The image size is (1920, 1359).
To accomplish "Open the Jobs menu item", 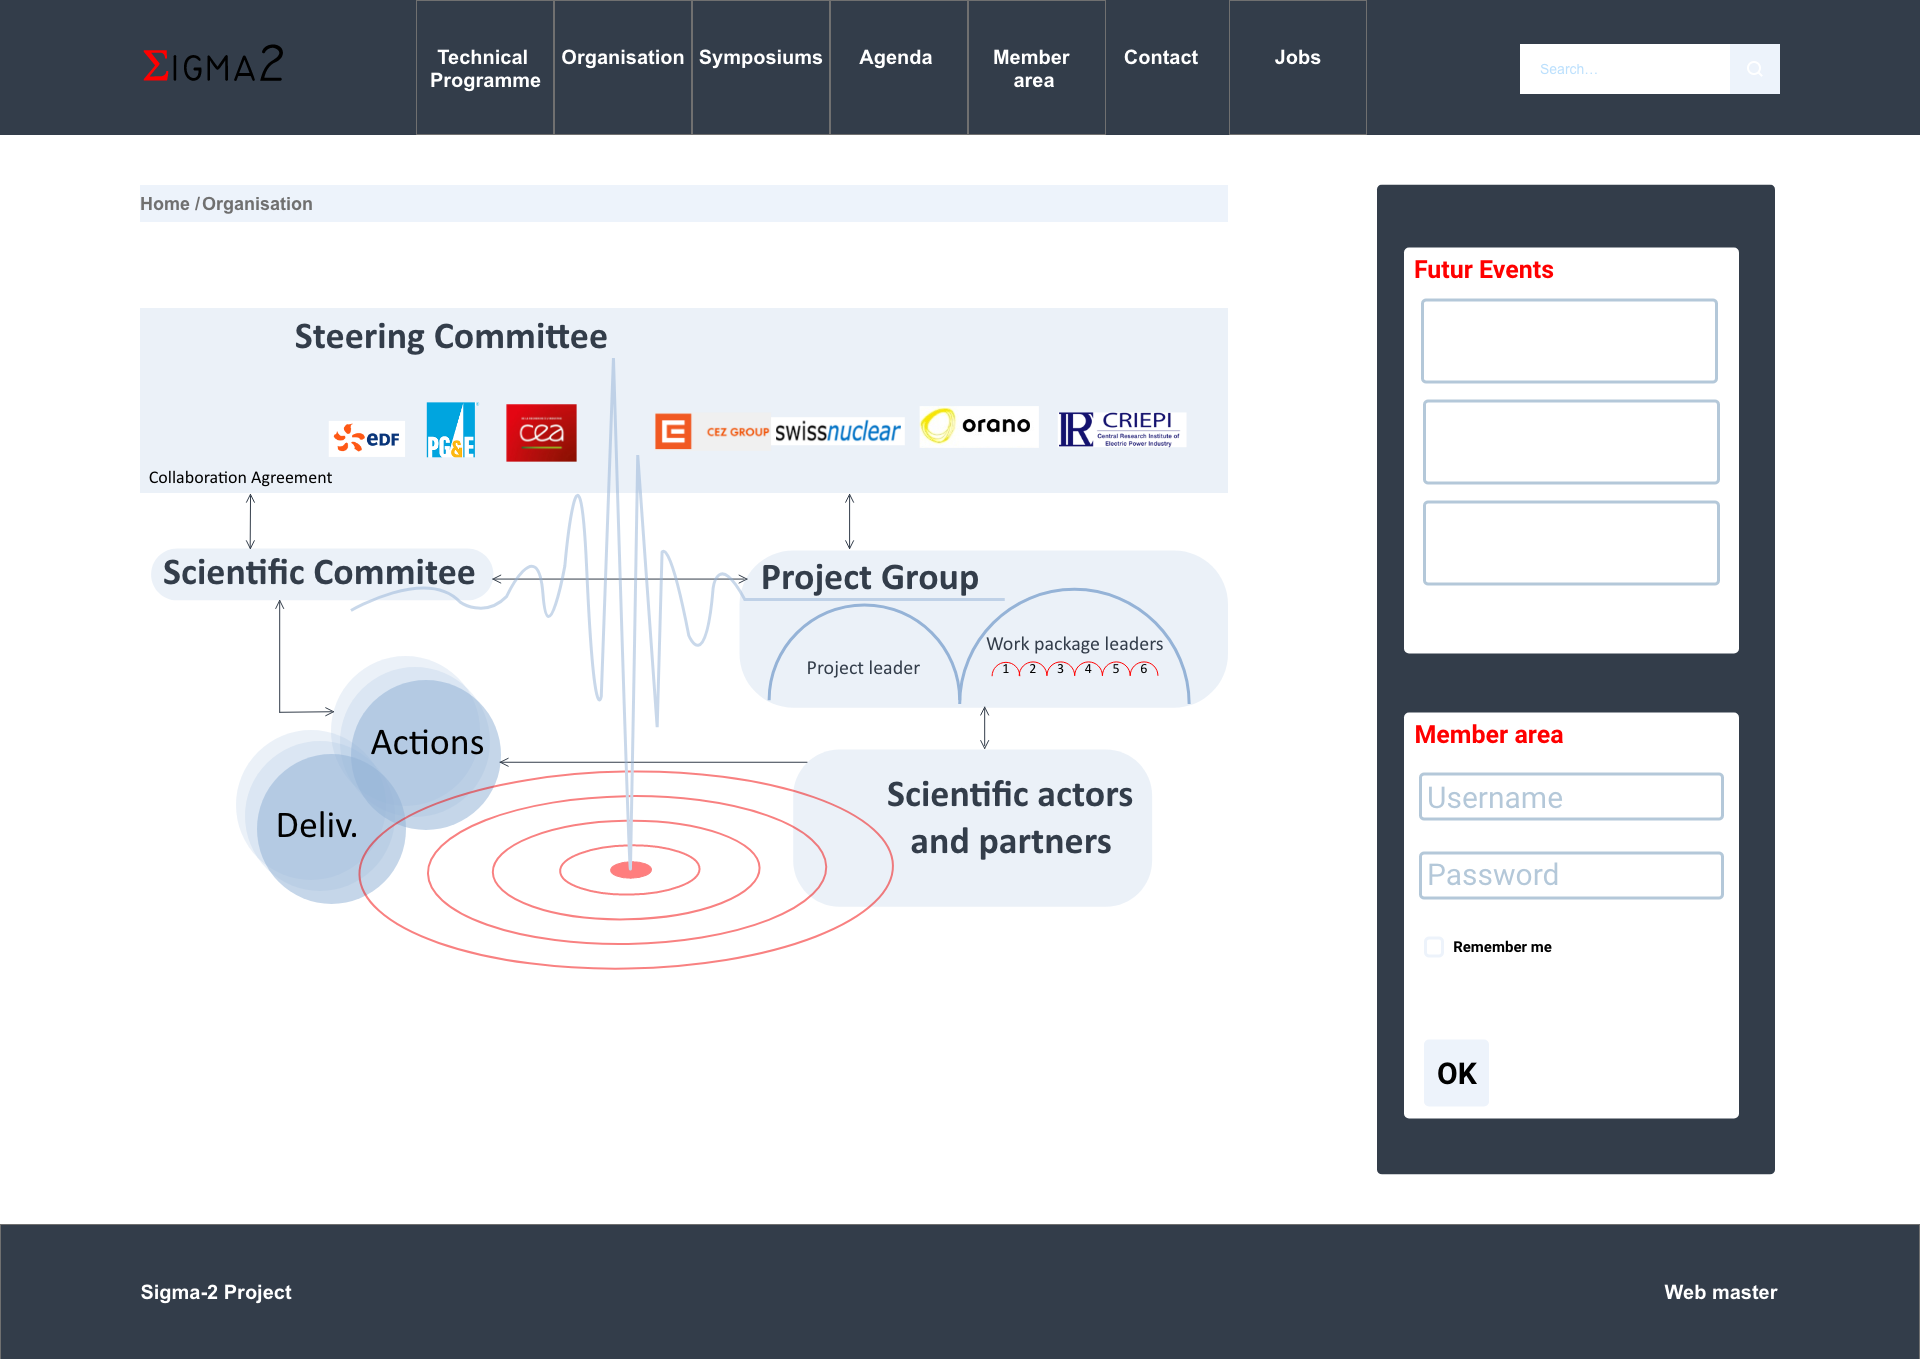I will (1297, 58).
